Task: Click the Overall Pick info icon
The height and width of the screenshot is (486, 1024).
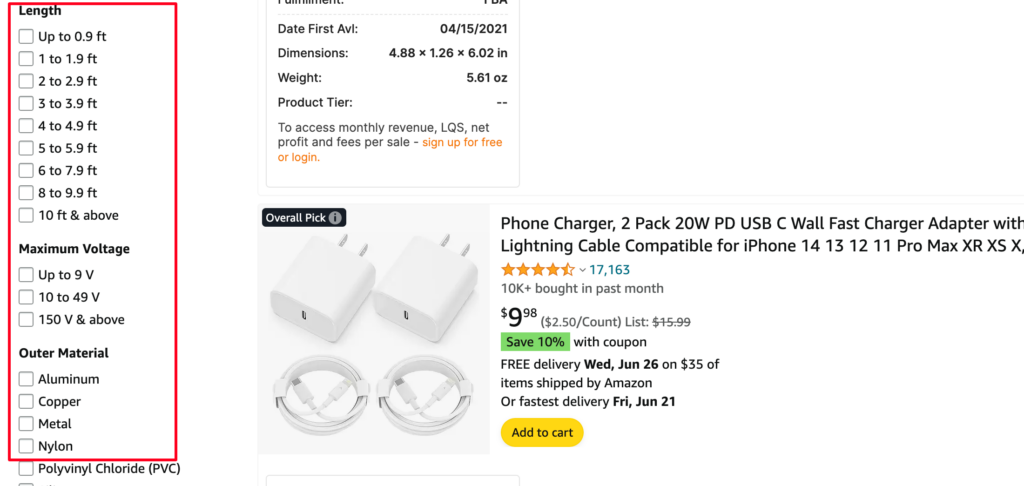Action: point(335,218)
